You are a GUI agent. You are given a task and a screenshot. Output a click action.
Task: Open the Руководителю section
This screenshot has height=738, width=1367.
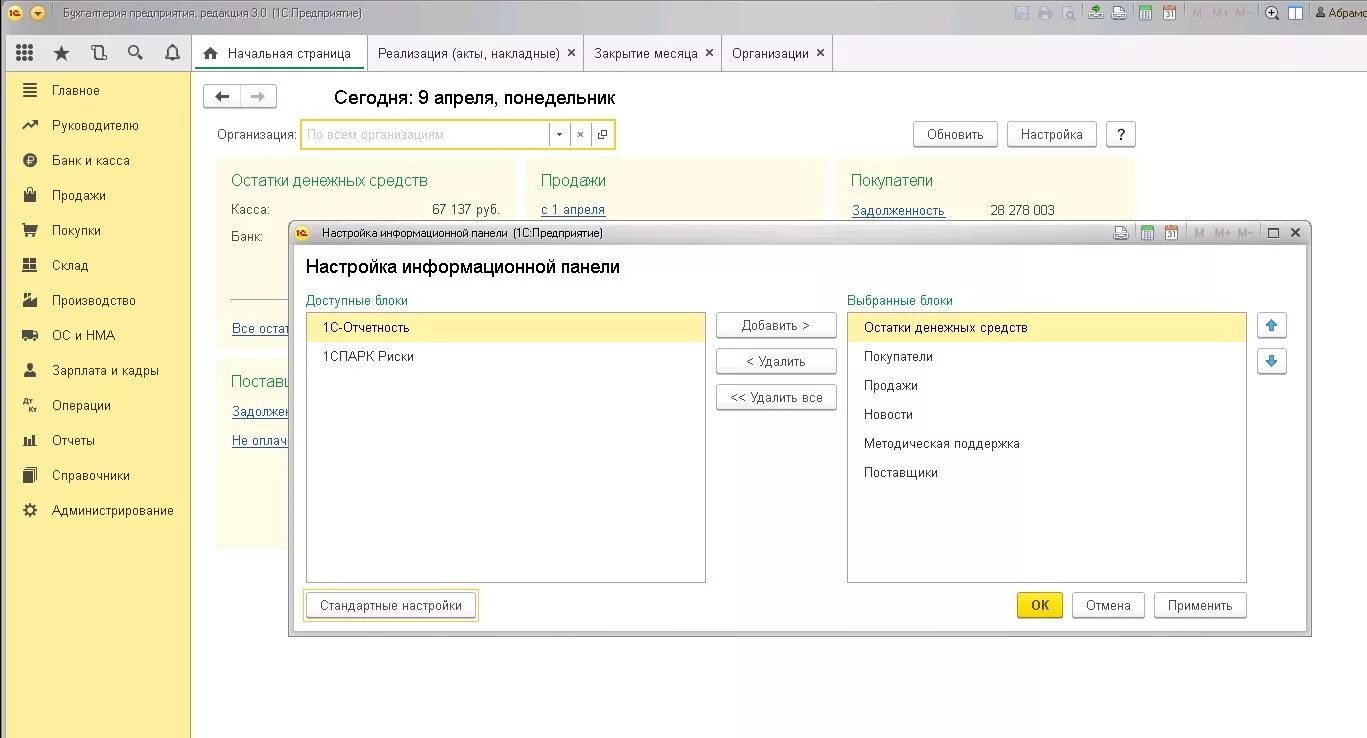pos(97,125)
